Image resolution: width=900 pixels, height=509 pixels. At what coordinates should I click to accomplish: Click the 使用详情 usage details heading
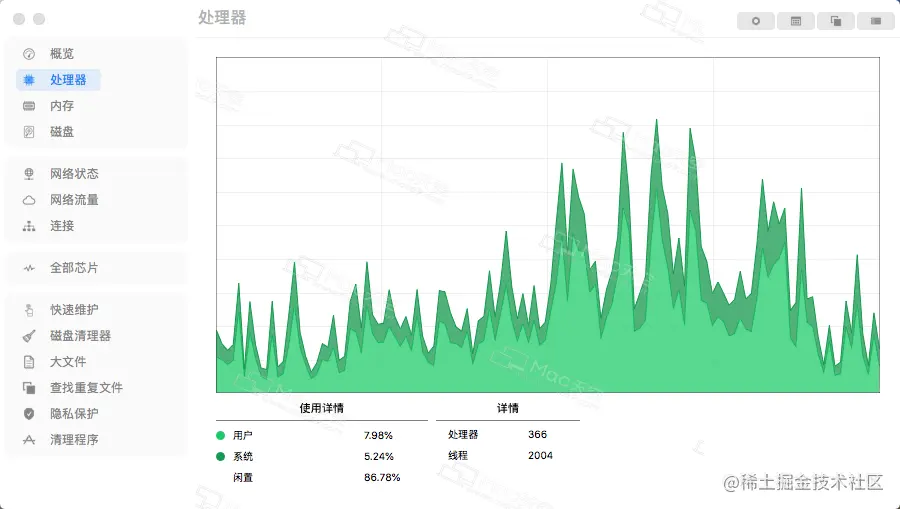click(321, 408)
